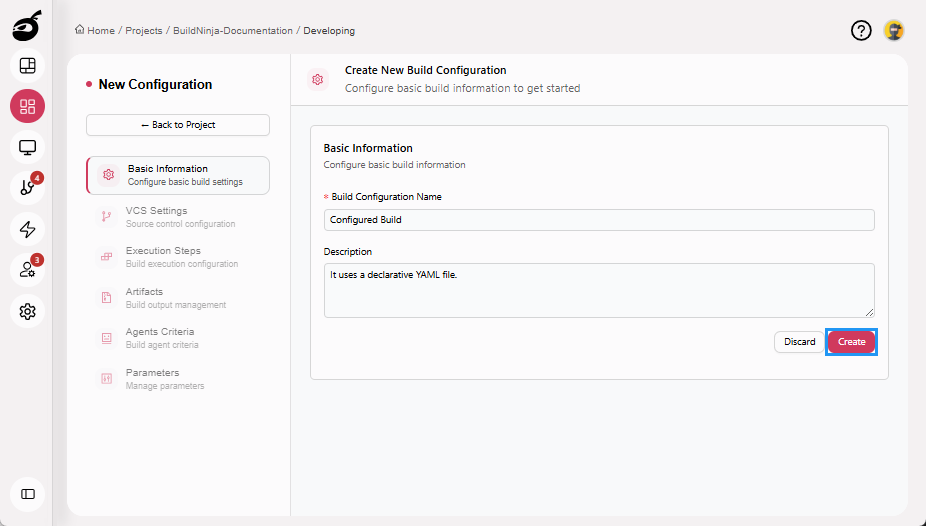Click the New Configuration heading

click(155, 84)
